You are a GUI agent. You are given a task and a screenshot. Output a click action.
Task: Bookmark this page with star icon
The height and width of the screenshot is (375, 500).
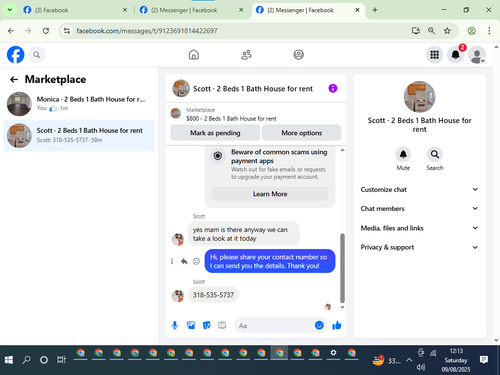tap(447, 31)
